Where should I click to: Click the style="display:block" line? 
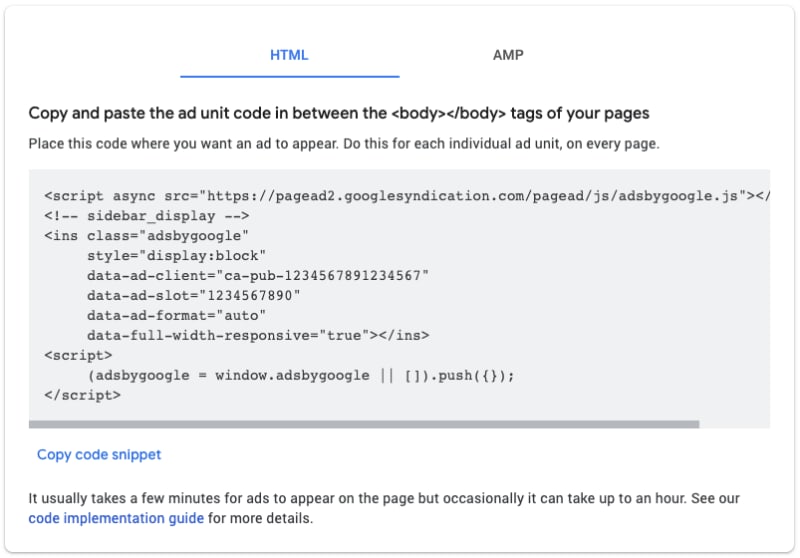(x=177, y=256)
